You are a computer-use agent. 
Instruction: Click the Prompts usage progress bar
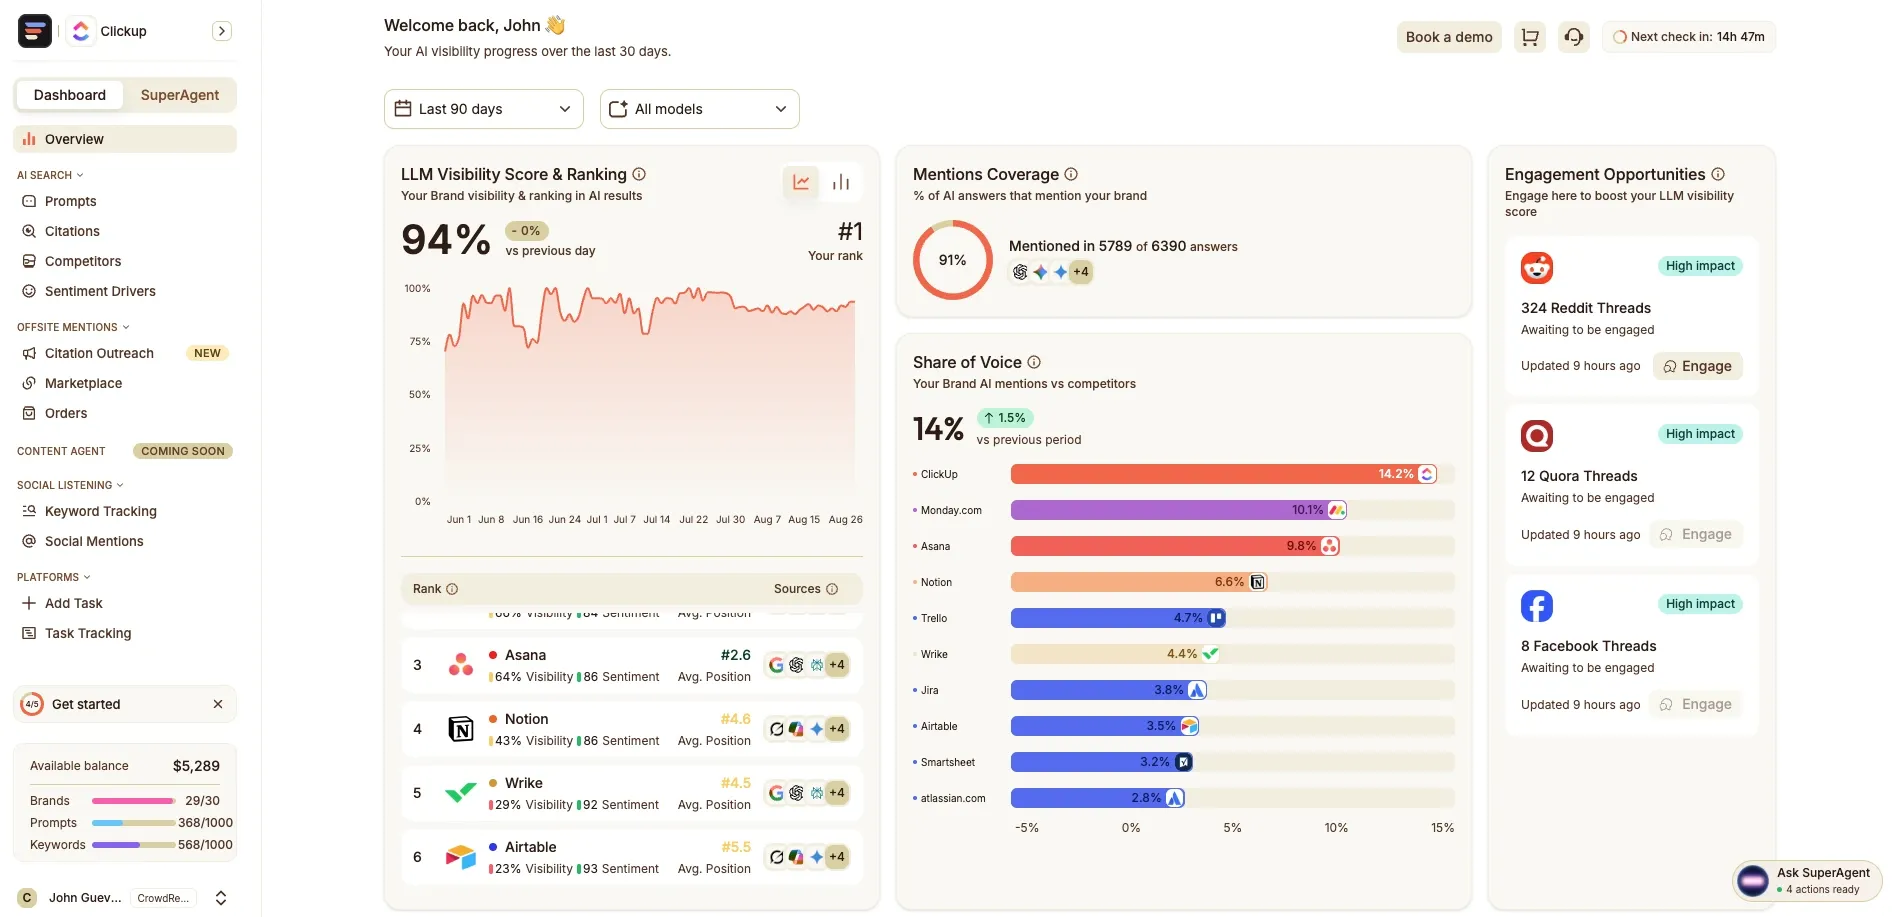coord(134,823)
